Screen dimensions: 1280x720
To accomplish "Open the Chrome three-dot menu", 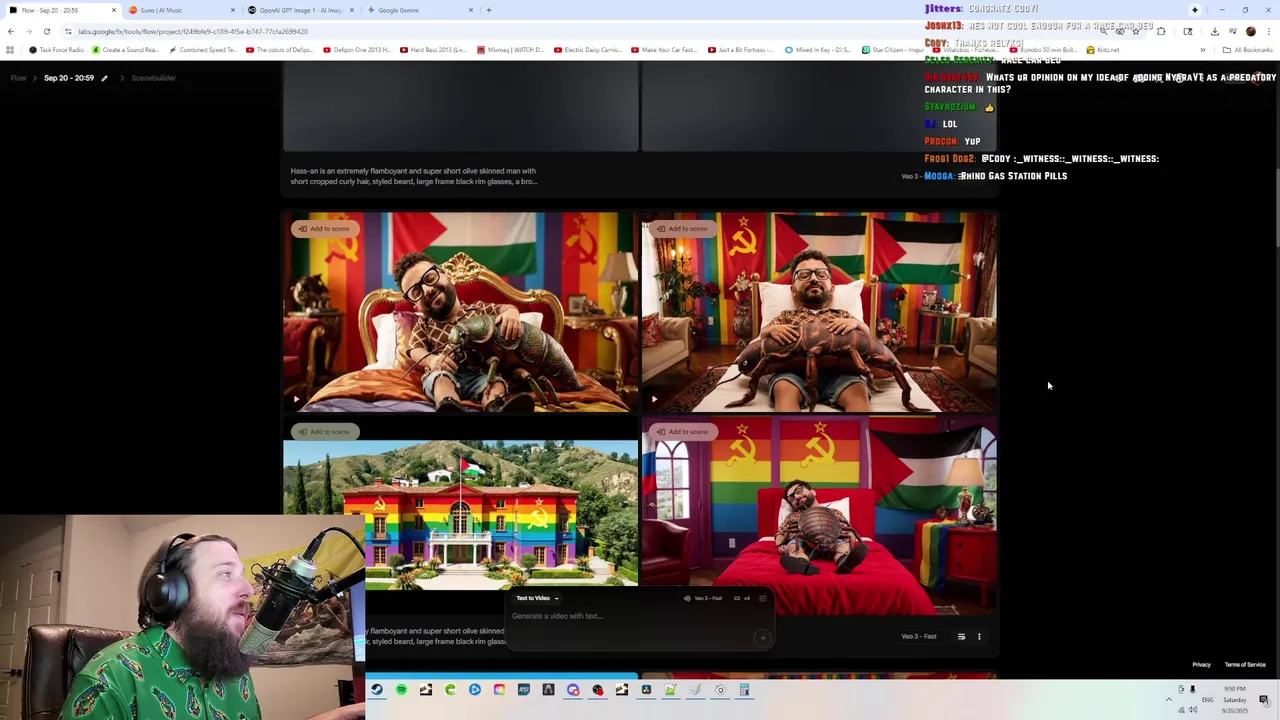I will pyautogui.click(x=1268, y=31).
